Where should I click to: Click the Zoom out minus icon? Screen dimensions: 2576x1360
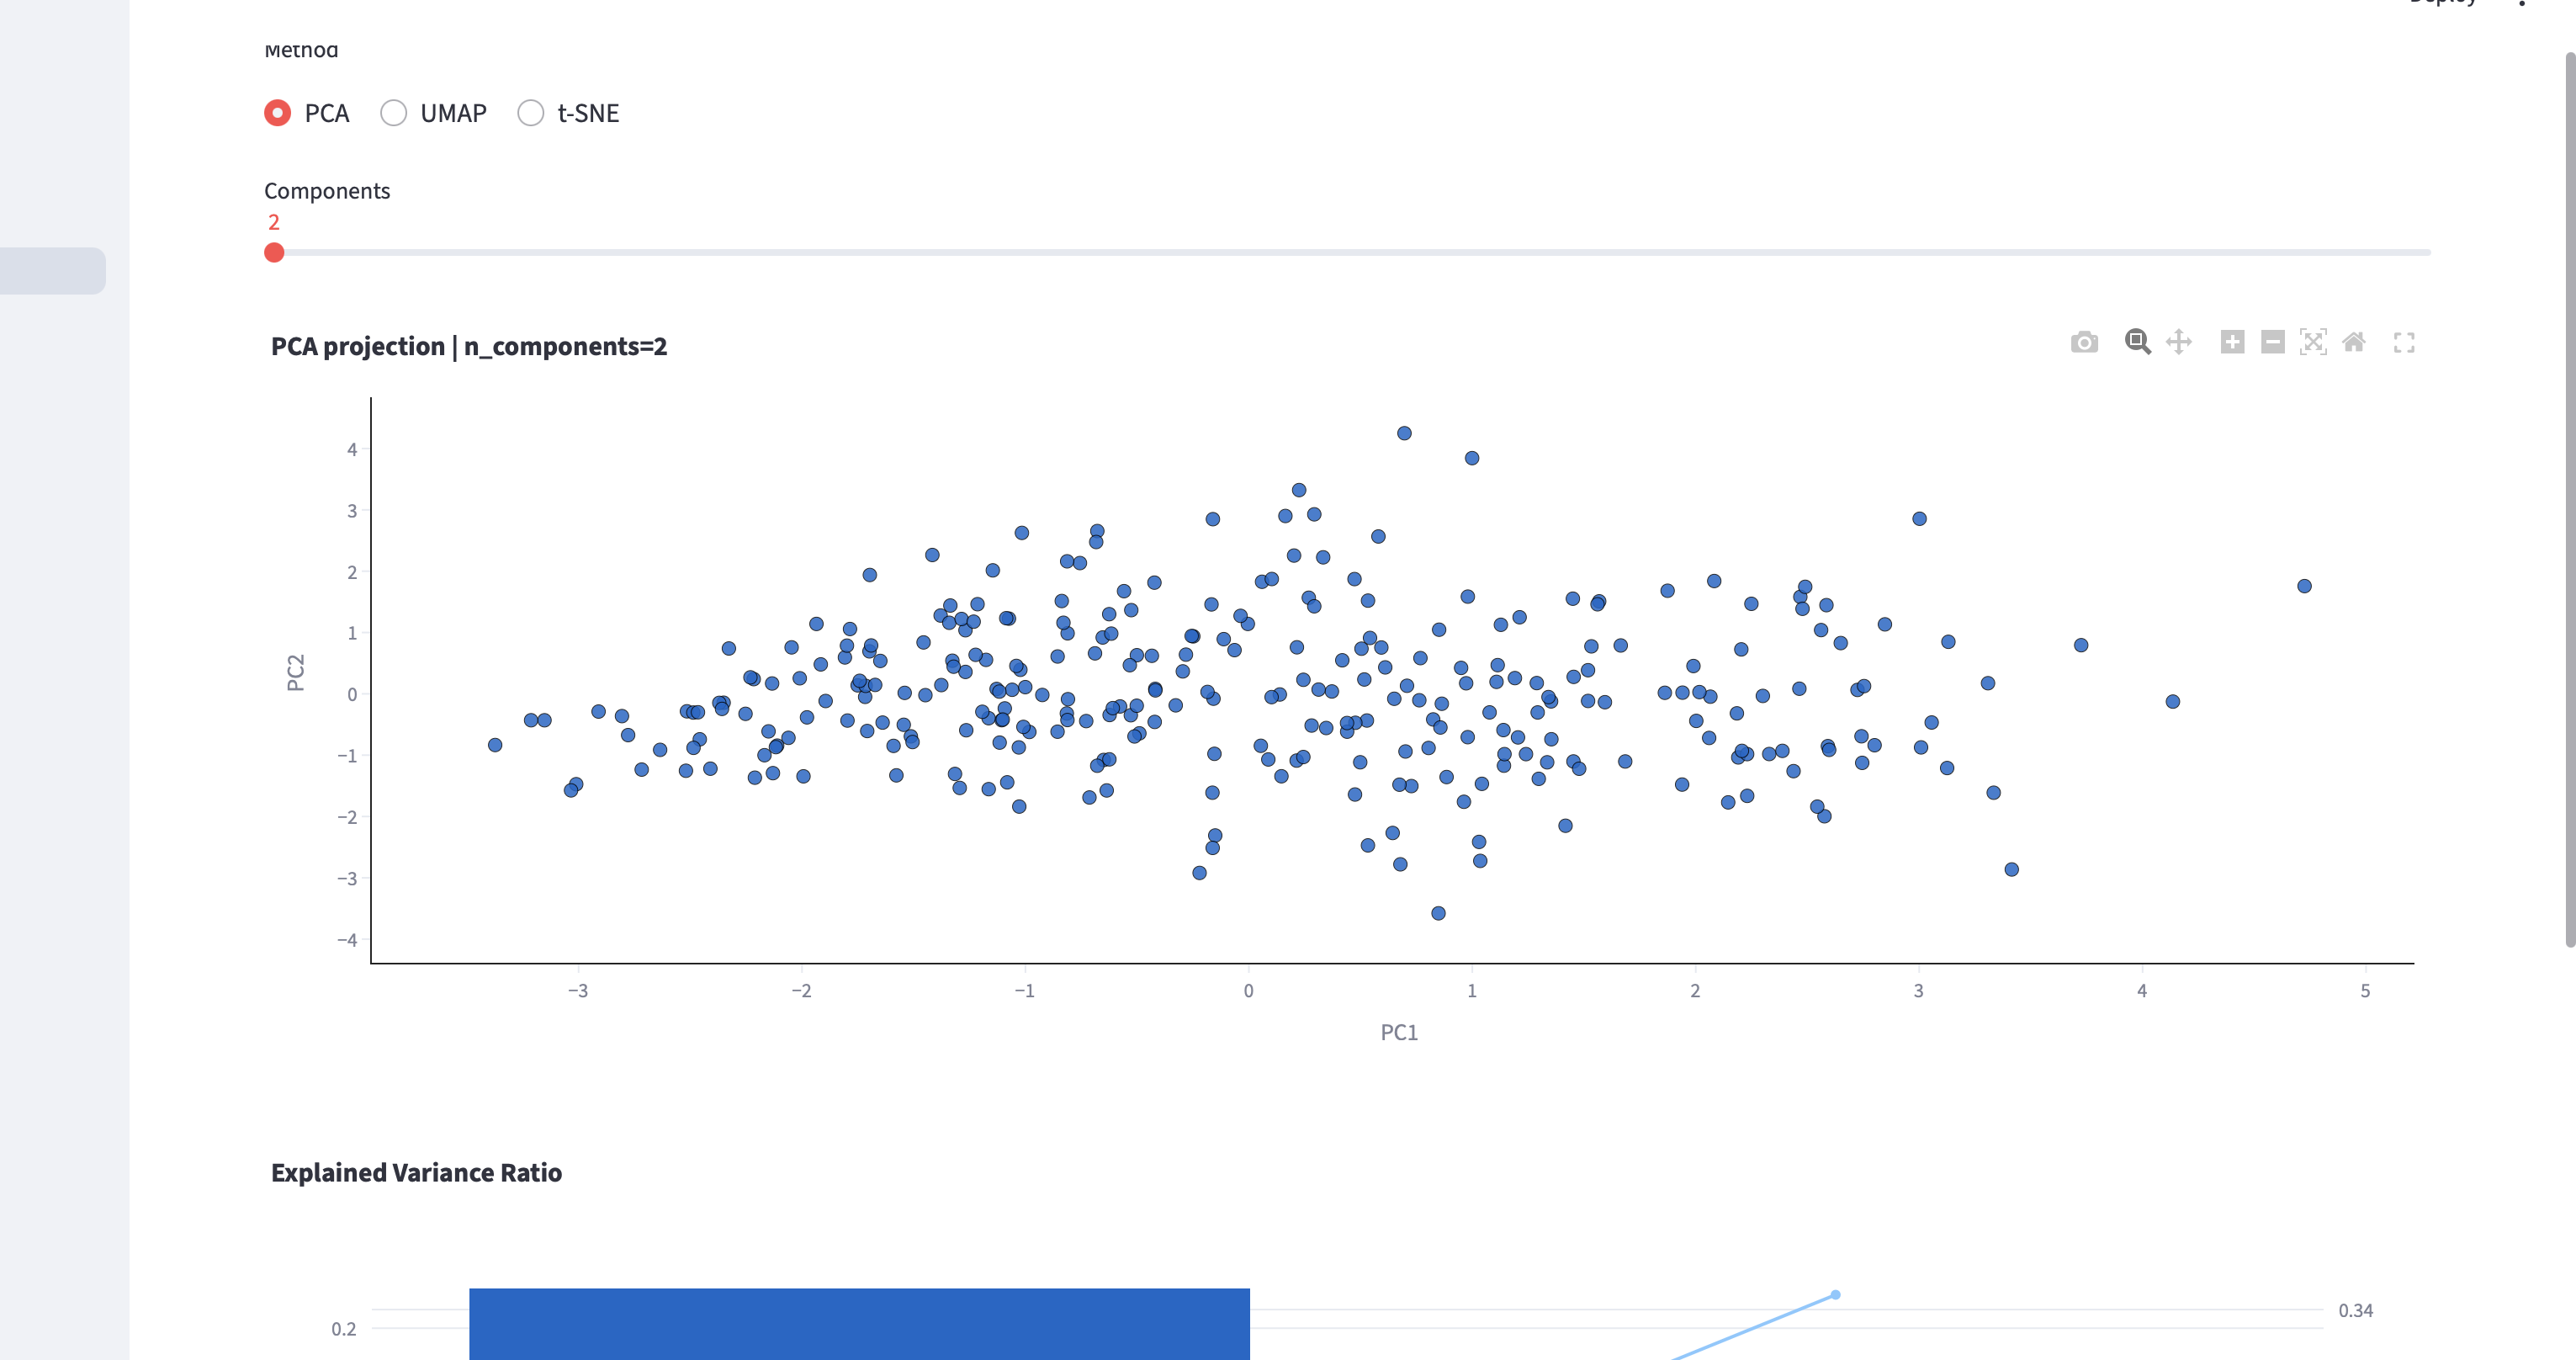point(2272,342)
